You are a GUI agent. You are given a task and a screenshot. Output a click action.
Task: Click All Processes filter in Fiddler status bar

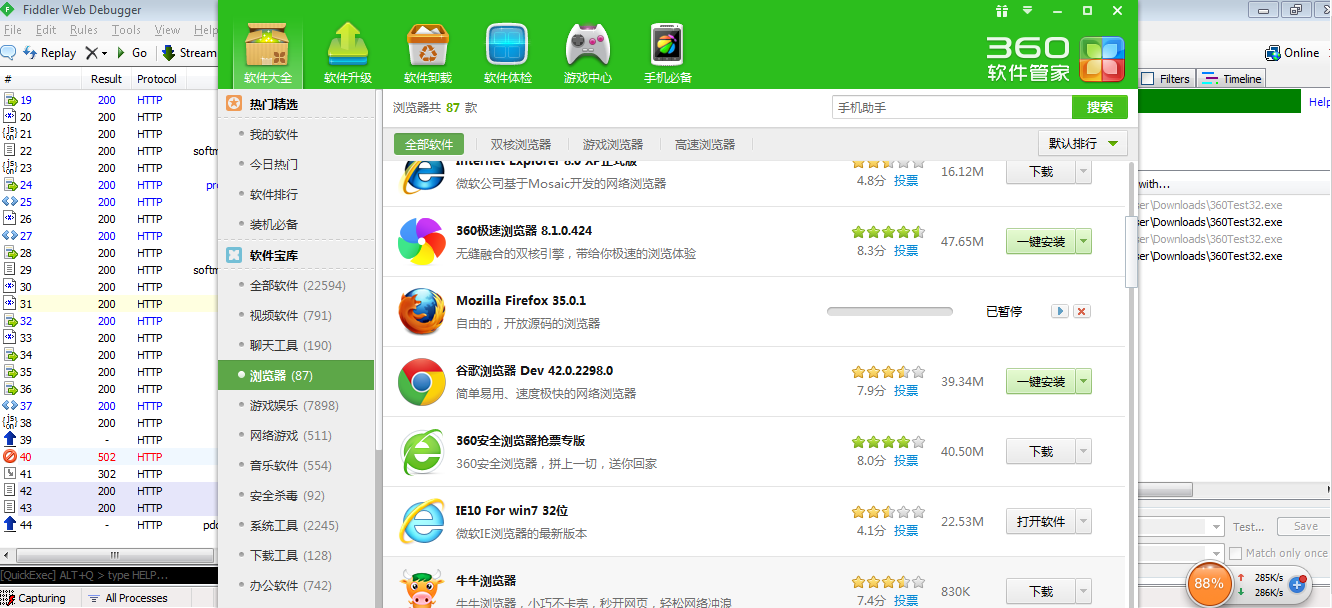coord(128,598)
